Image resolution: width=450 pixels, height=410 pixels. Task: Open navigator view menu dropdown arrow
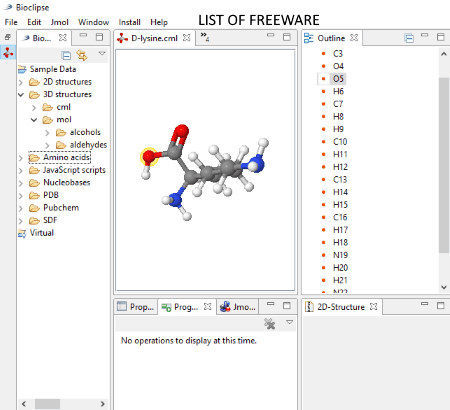click(x=102, y=53)
